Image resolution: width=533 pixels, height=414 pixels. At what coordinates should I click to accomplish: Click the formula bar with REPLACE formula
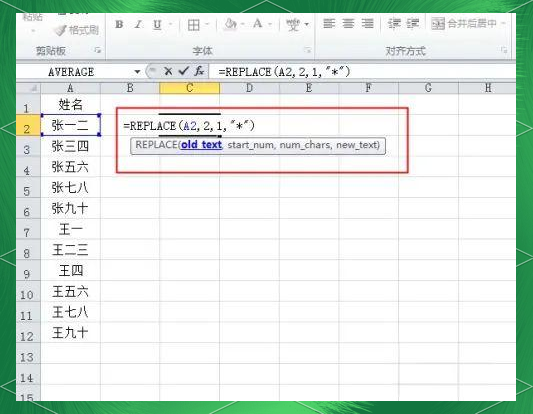click(x=362, y=72)
